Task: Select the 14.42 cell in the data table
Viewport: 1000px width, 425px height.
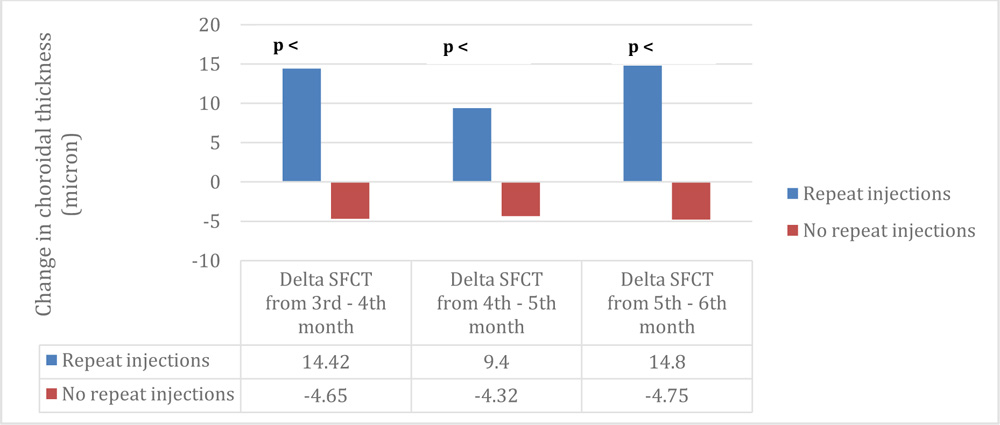Action: 325,362
